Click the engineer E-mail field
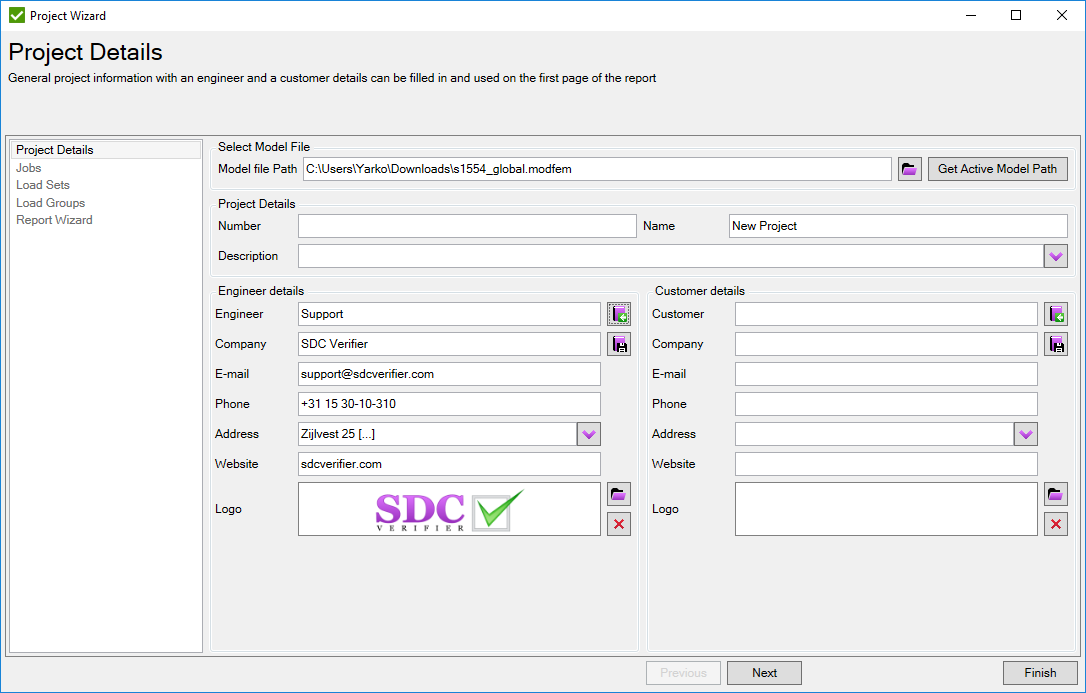Screen dimensions: 1086x693 [x=449, y=375]
